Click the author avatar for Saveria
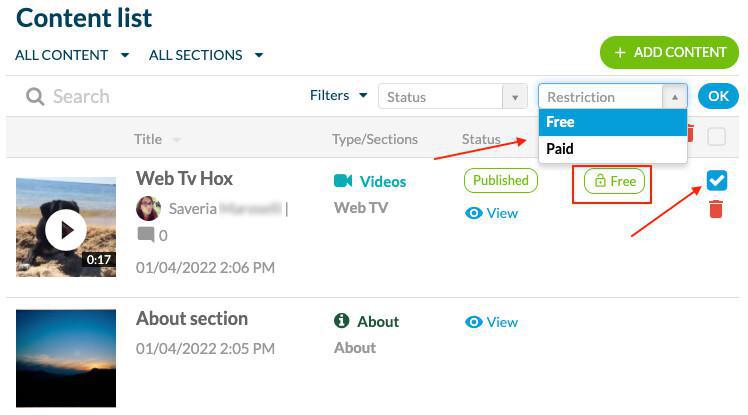This screenshot has width=748, height=415. tap(148, 209)
